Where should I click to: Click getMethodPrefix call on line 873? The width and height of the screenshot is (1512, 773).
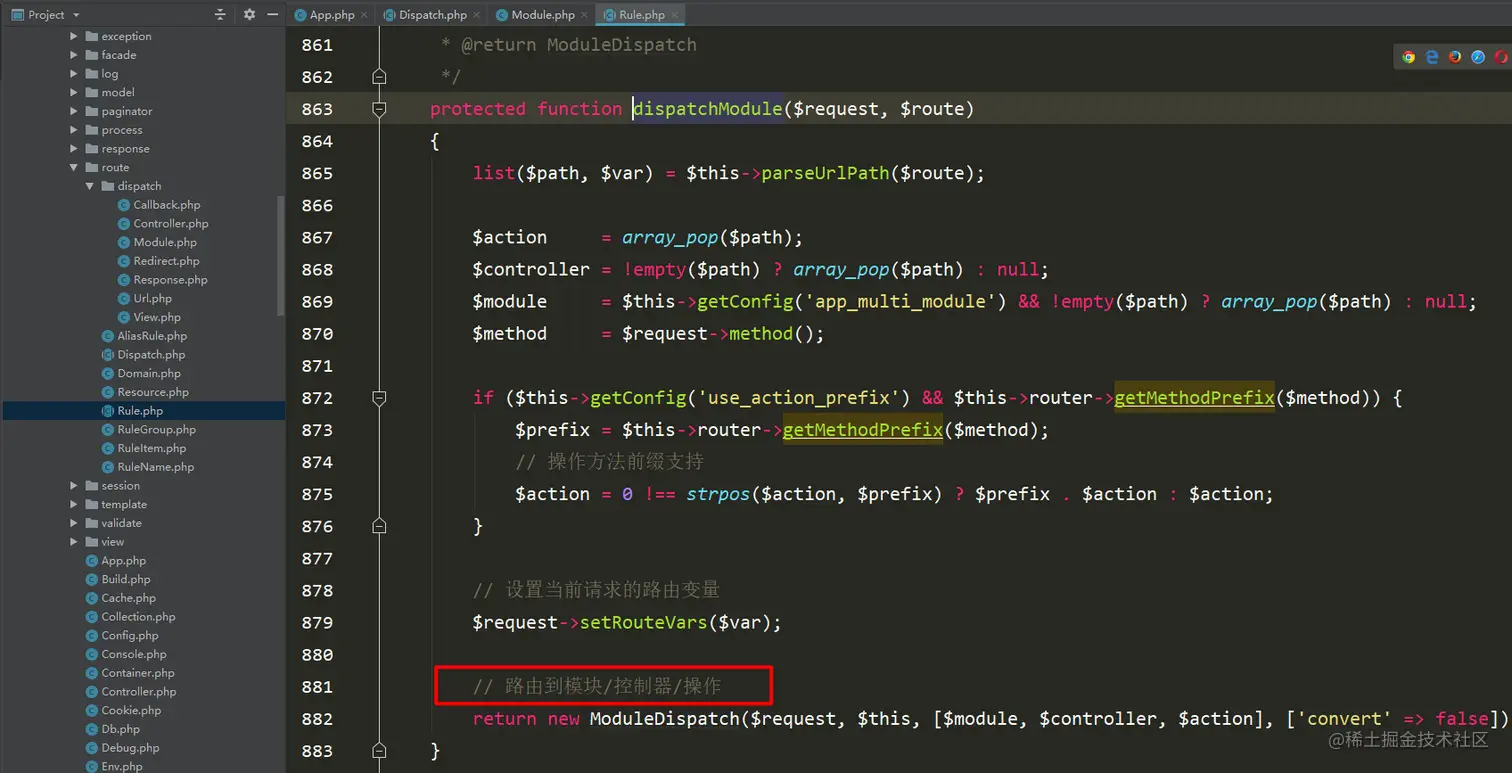tap(862, 430)
